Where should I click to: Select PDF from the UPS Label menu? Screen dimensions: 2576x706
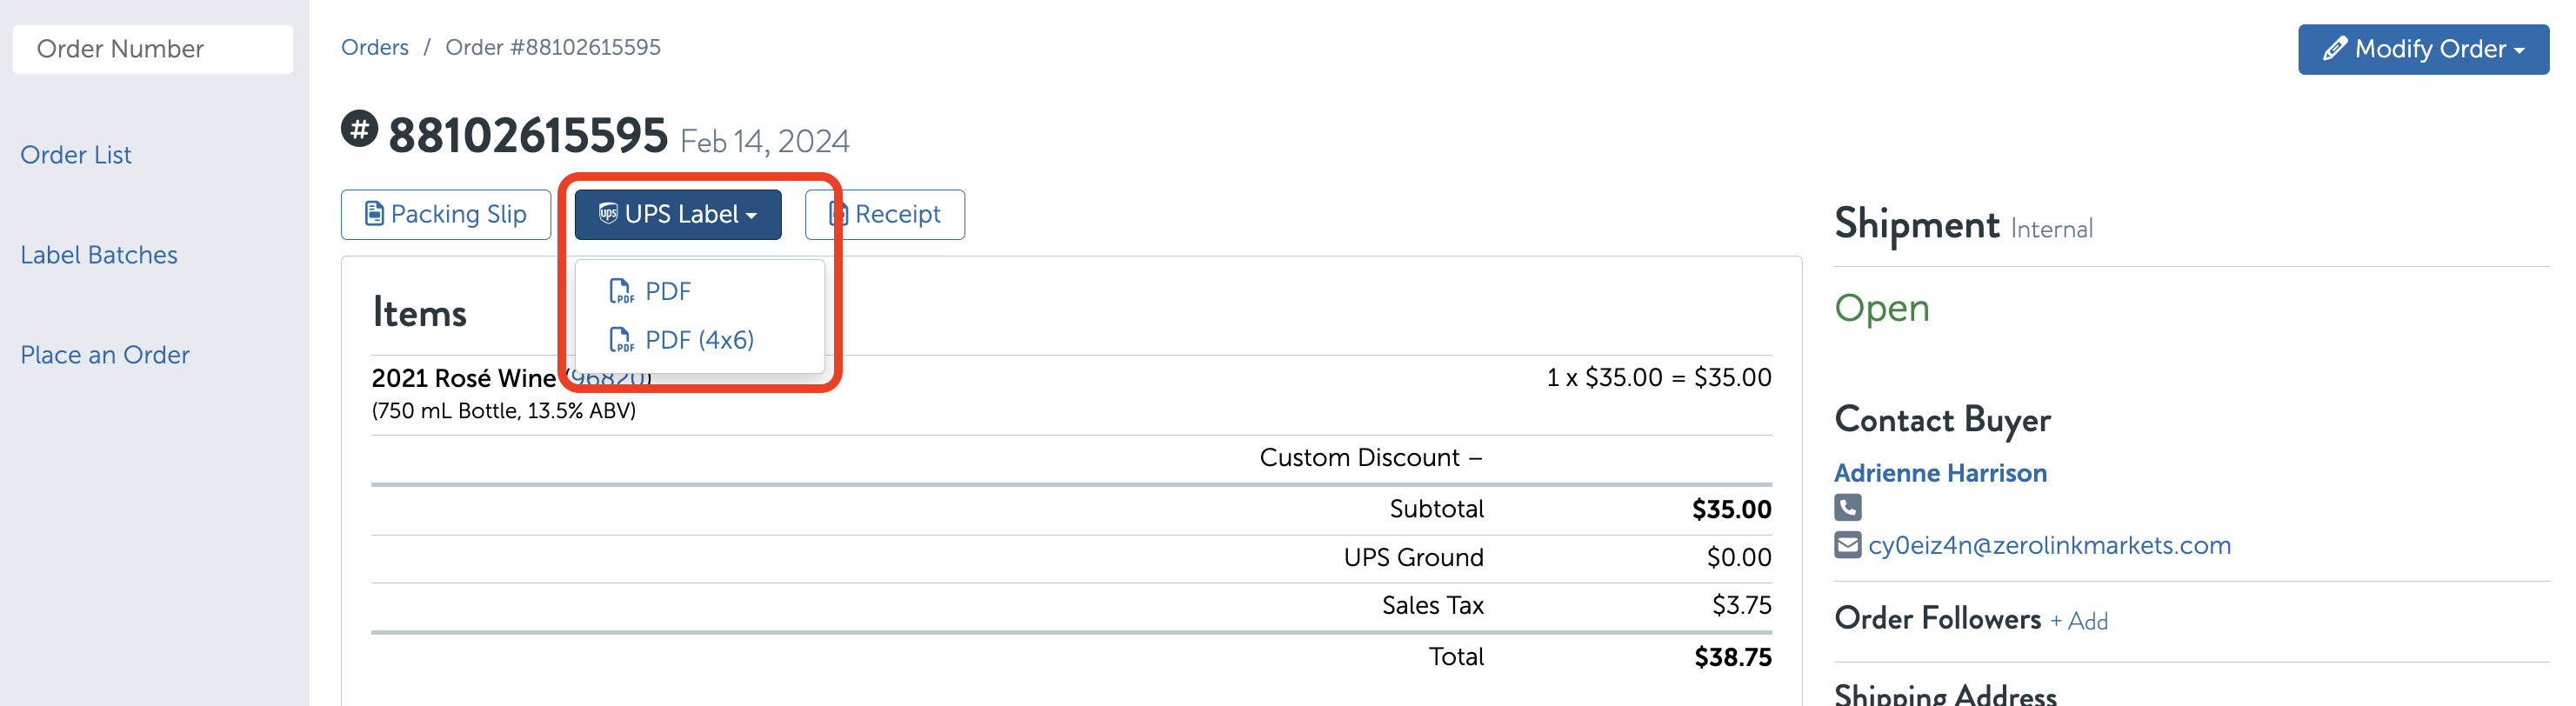pos(667,291)
